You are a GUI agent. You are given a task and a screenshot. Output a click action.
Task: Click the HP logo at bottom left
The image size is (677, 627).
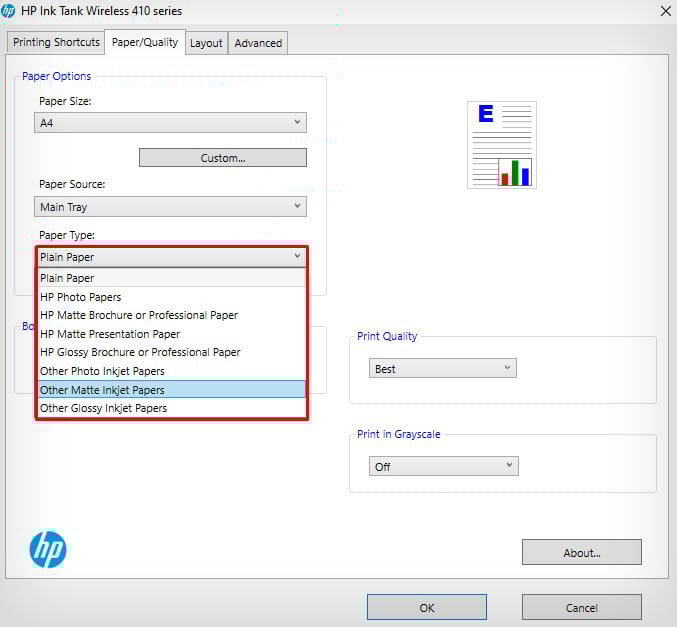[x=48, y=549]
